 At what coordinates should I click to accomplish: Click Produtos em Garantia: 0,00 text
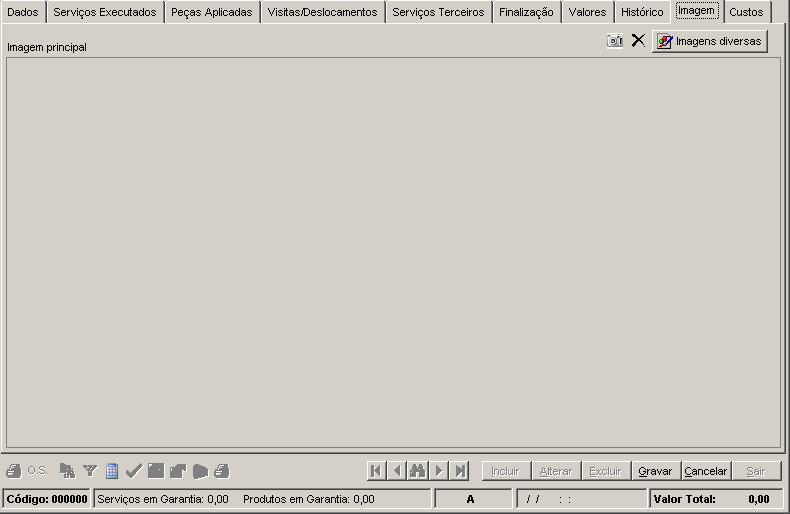pos(309,499)
